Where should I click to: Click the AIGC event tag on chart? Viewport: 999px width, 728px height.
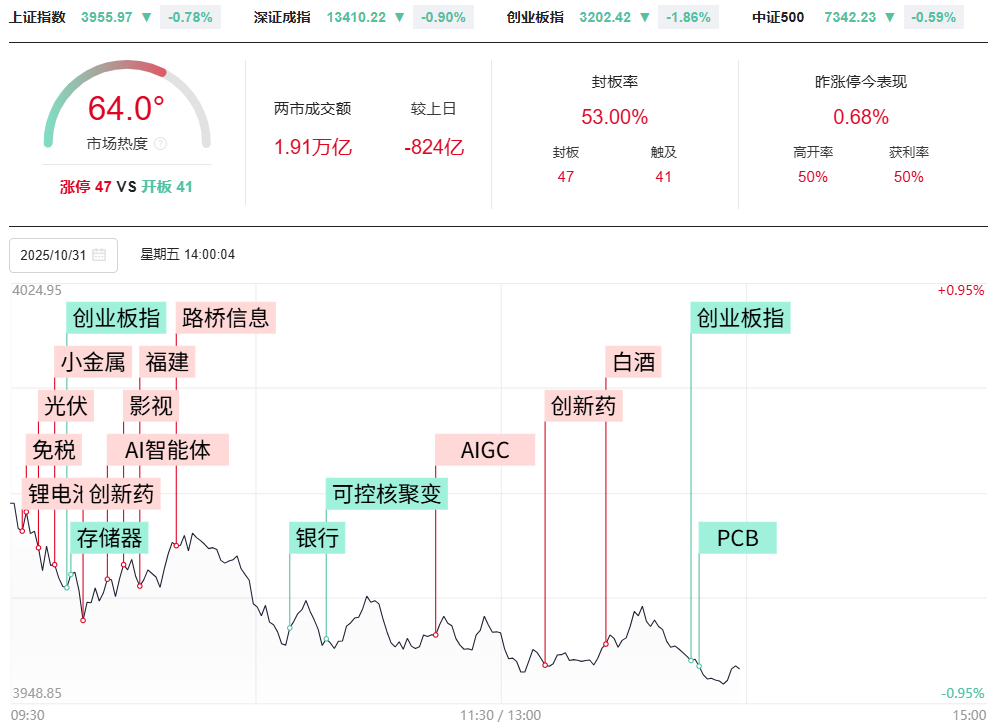485,450
